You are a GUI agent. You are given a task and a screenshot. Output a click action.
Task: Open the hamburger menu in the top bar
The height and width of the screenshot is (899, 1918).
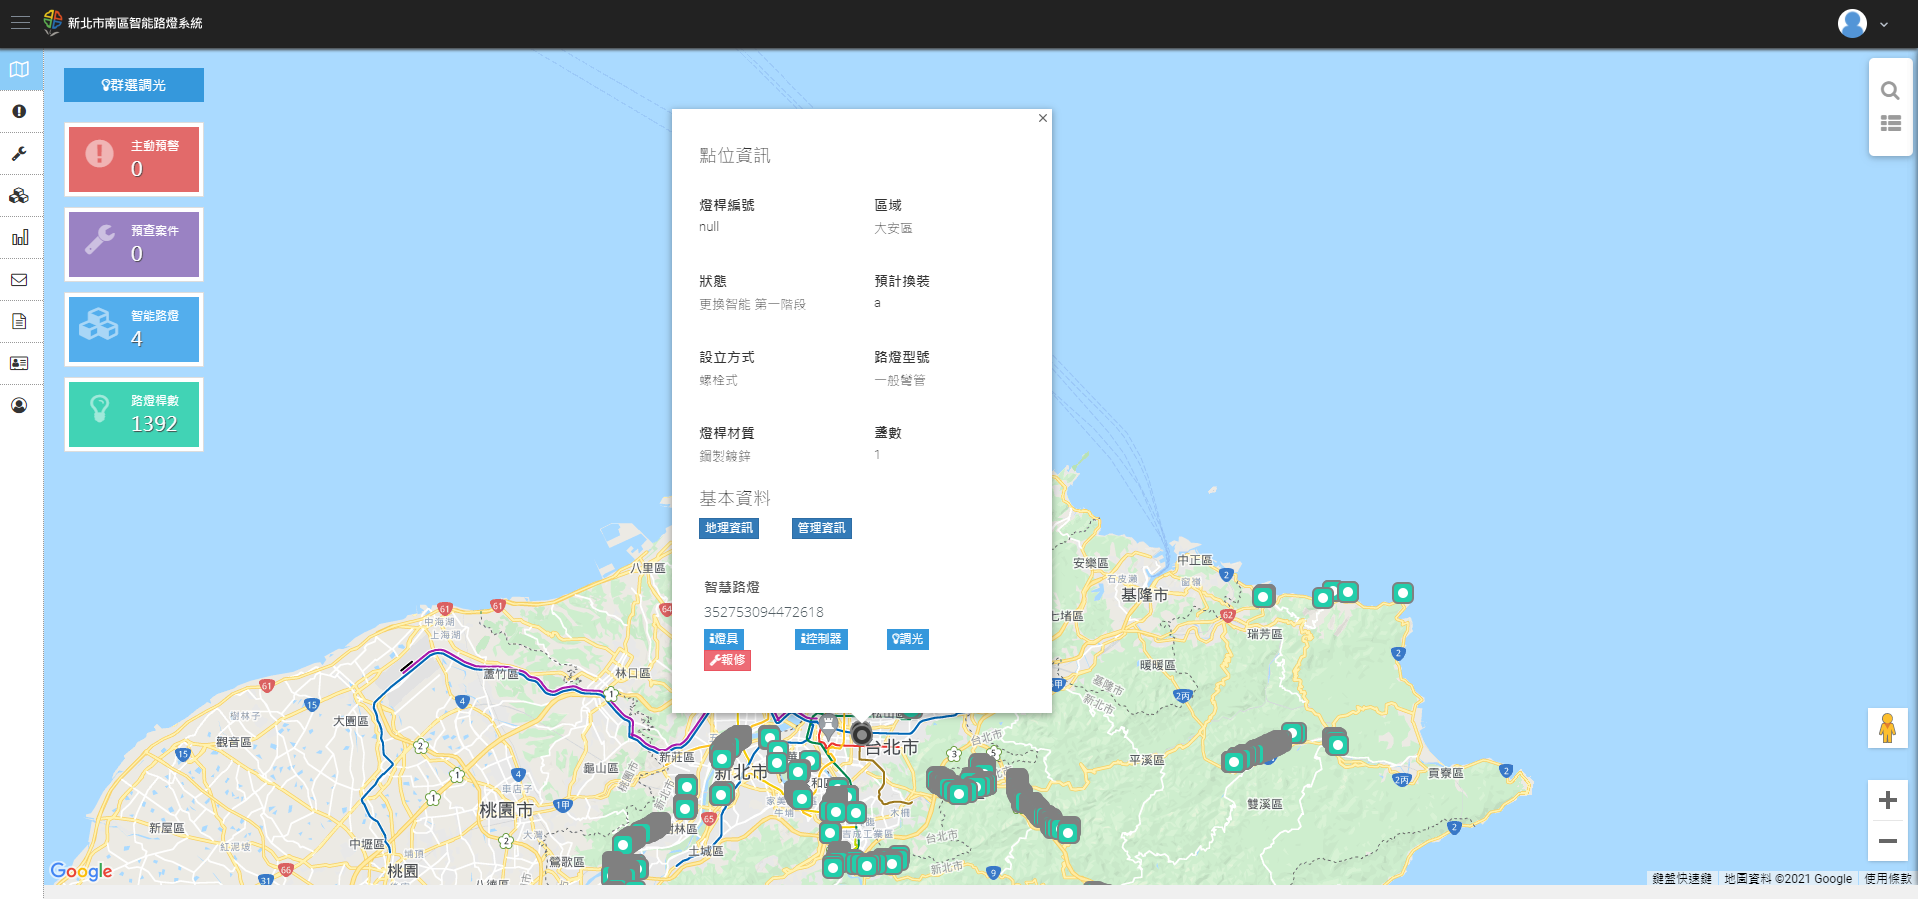[20, 22]
